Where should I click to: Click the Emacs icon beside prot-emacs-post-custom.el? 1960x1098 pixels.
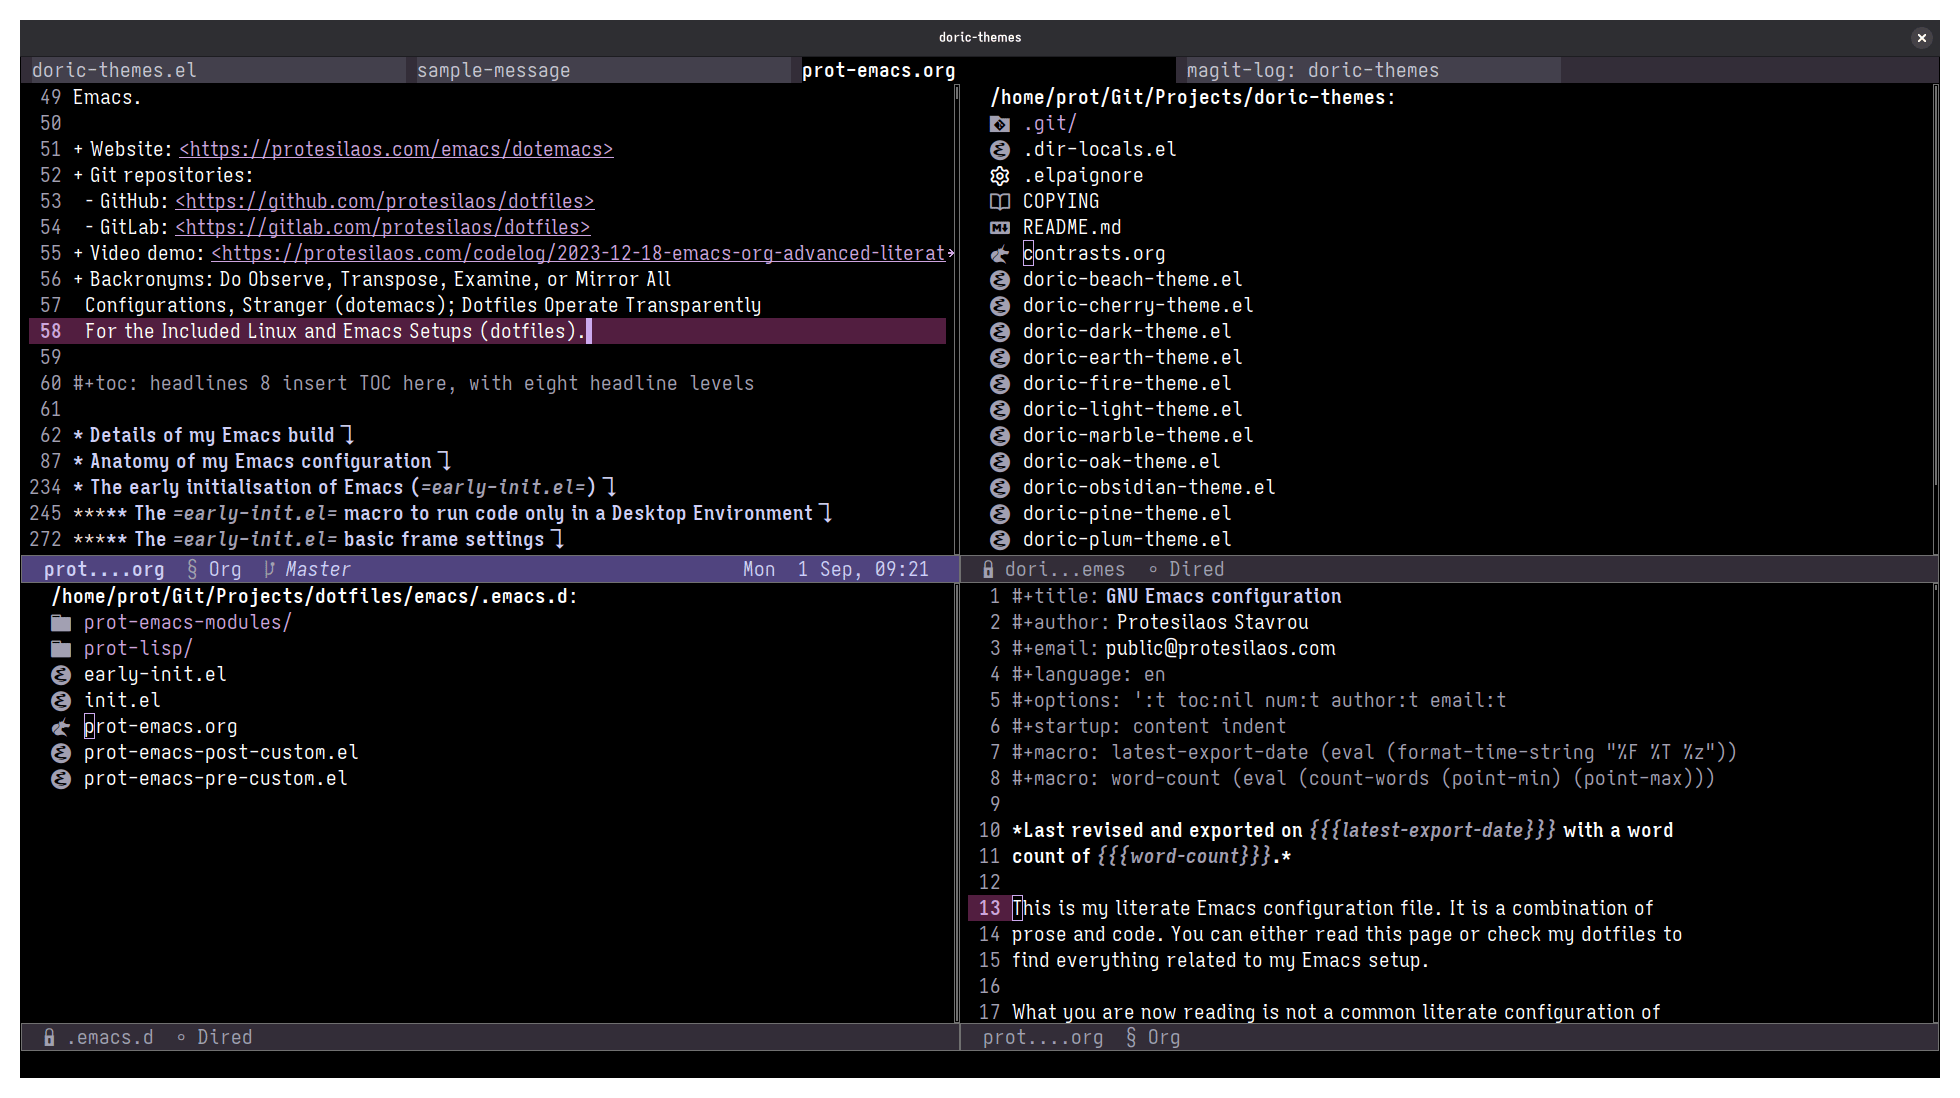[x=61, y=753]
